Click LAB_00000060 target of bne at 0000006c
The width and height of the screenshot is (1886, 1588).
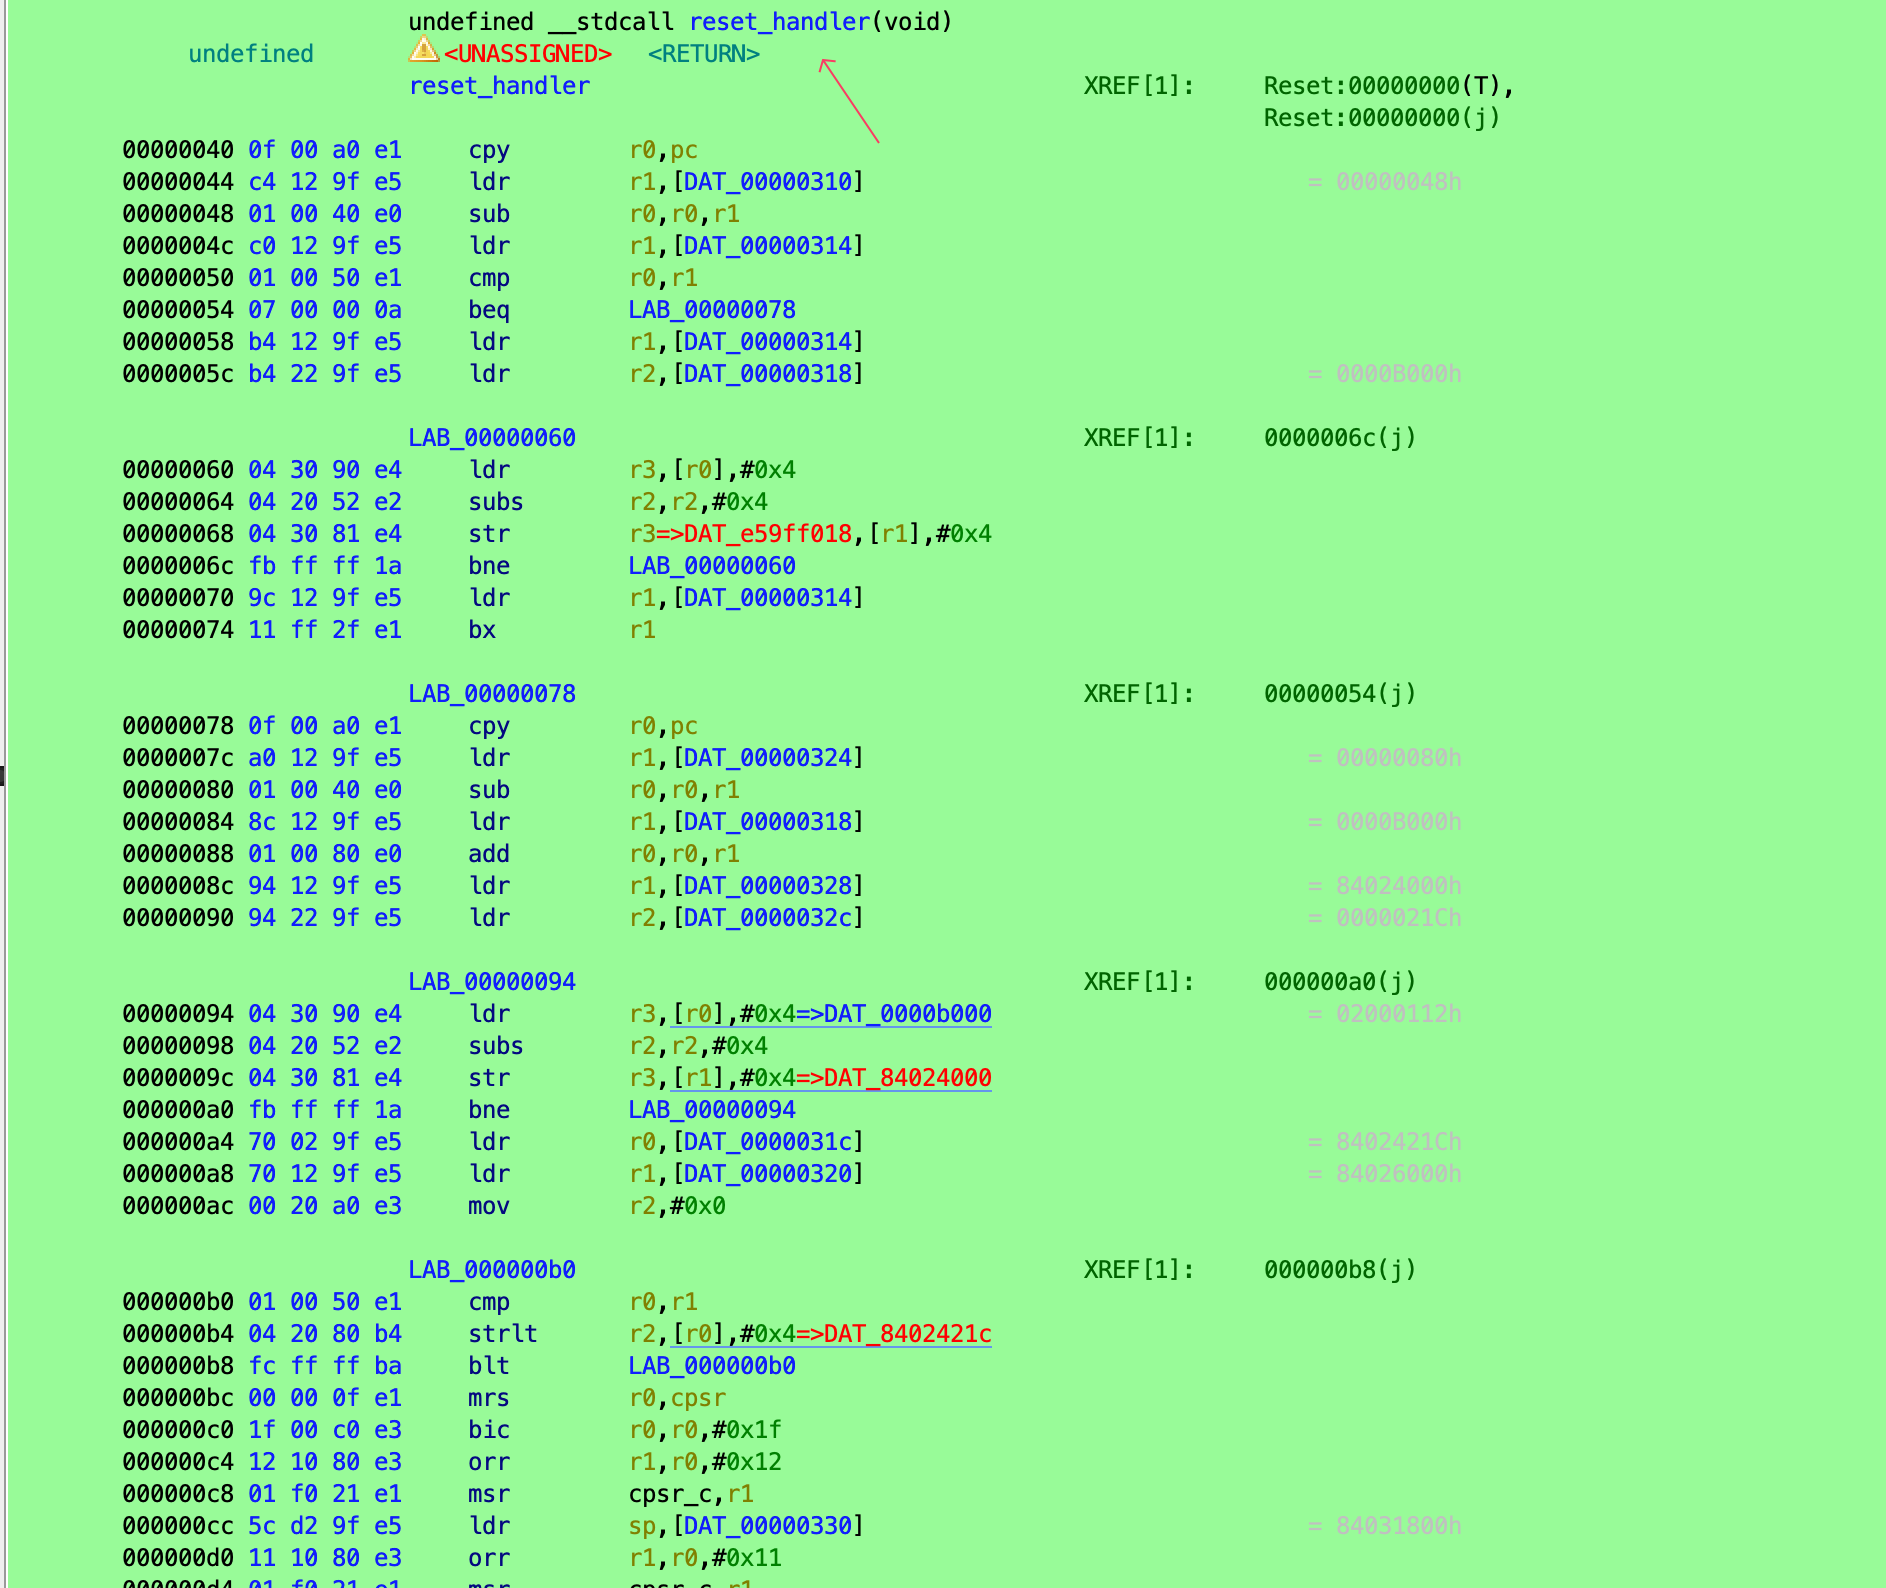click(712, 566)
